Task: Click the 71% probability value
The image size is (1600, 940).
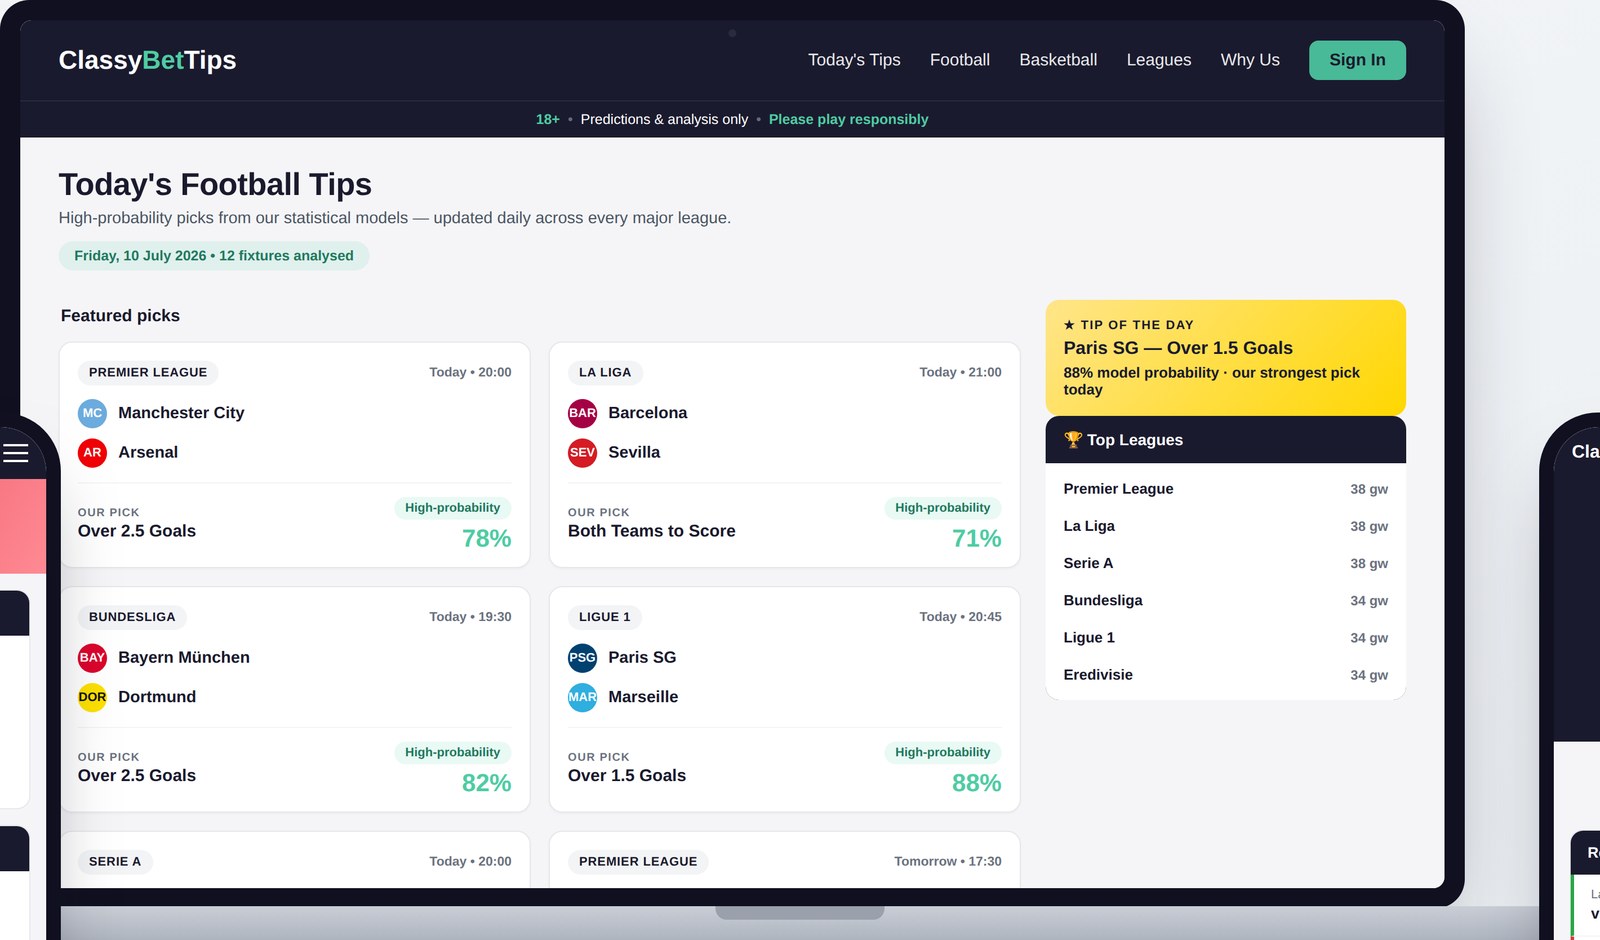Action: (x=976, y=539)
